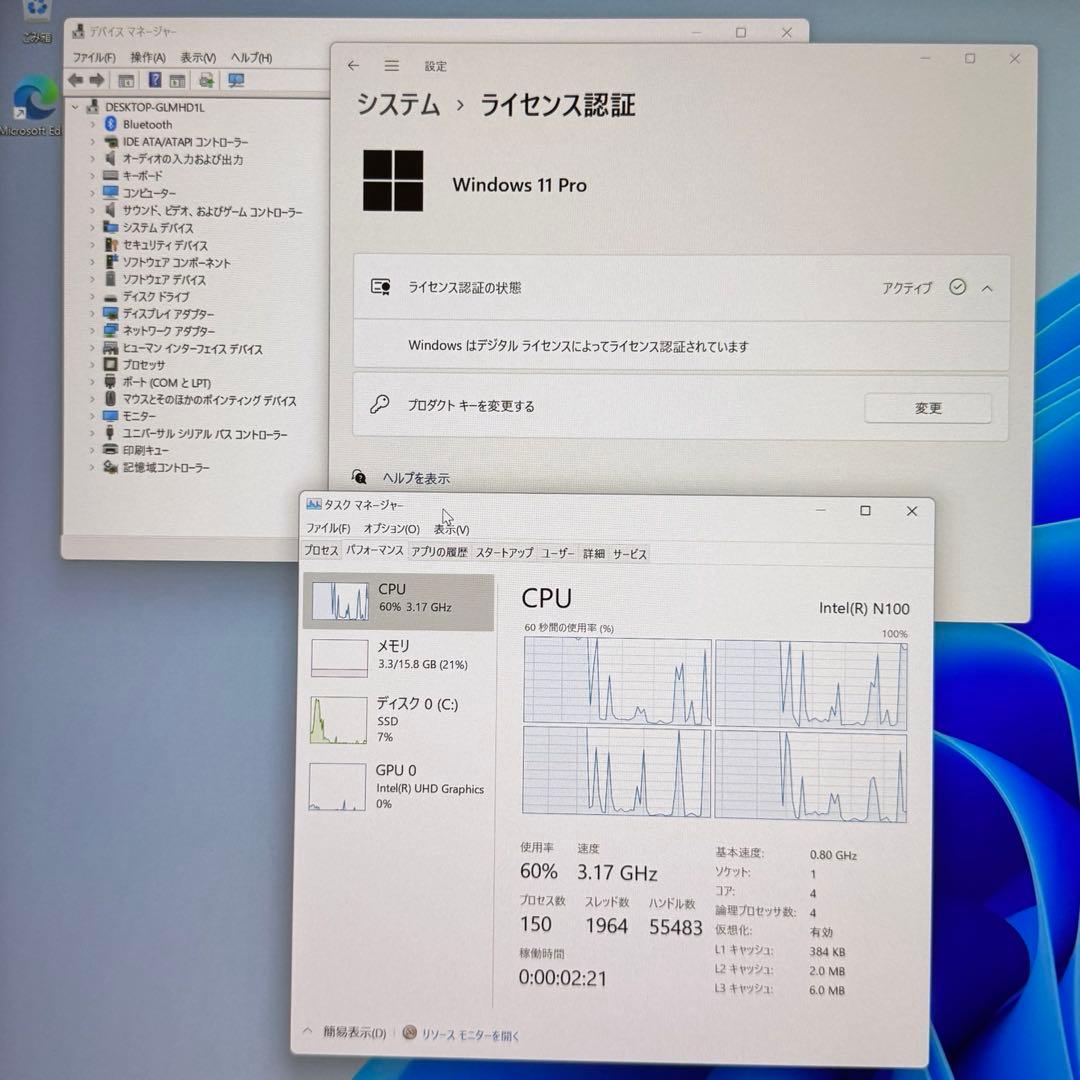Collapse Task Manager with 簡易表示 chevron
1080x1080 pixels.
coord(308,1030)
